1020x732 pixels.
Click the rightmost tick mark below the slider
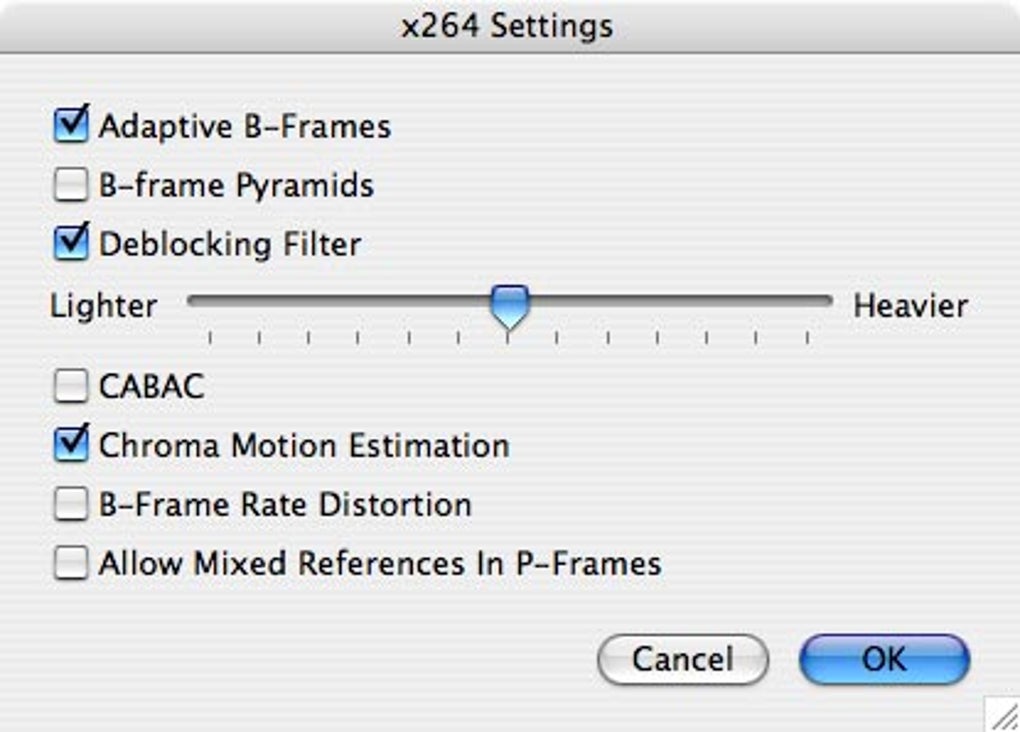pyautogui.click(x=807, y=338)
